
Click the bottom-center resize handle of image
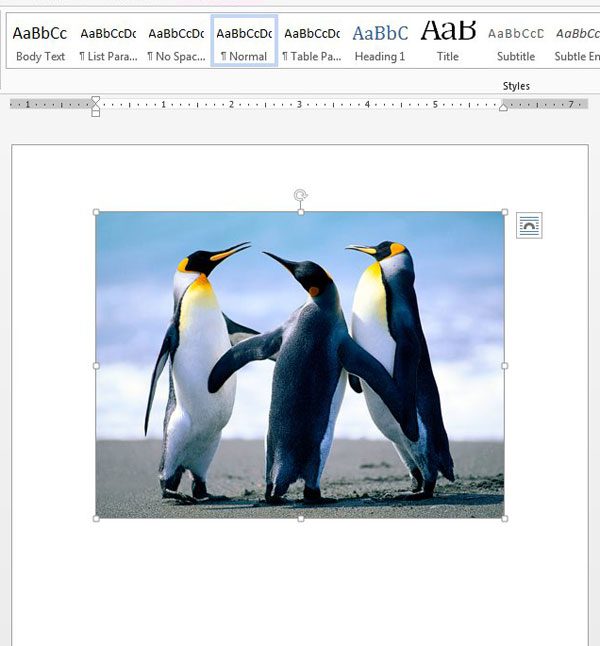[300, 518]
